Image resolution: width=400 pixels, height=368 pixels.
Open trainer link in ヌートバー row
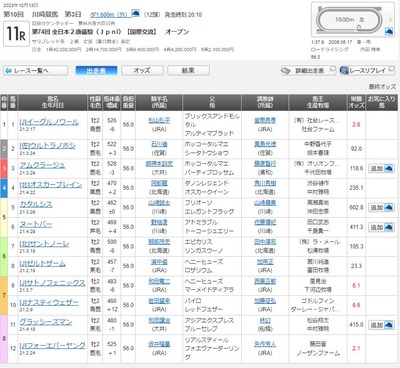265,223
